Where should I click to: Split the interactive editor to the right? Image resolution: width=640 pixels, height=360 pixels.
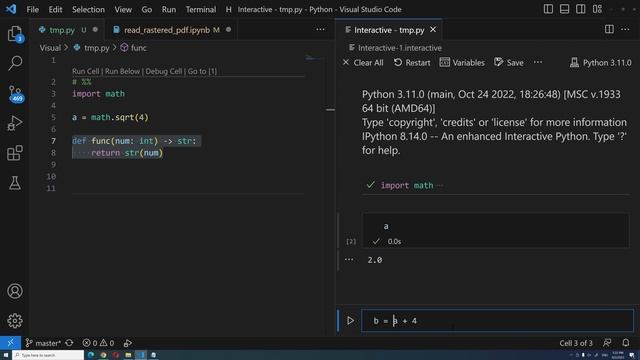[x=609, y=29]
